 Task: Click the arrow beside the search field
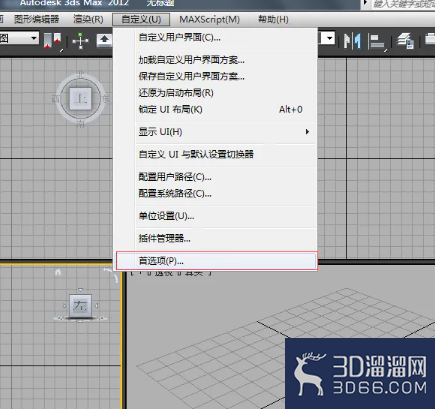click(365, 3)
